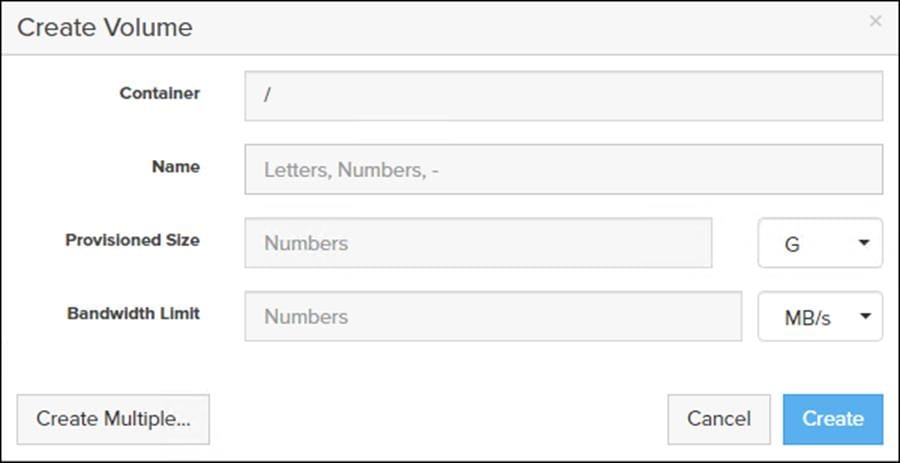Viewport: 900px width, 463px height.
Task: Click the Name label
Action: click(x=176, y=166)
